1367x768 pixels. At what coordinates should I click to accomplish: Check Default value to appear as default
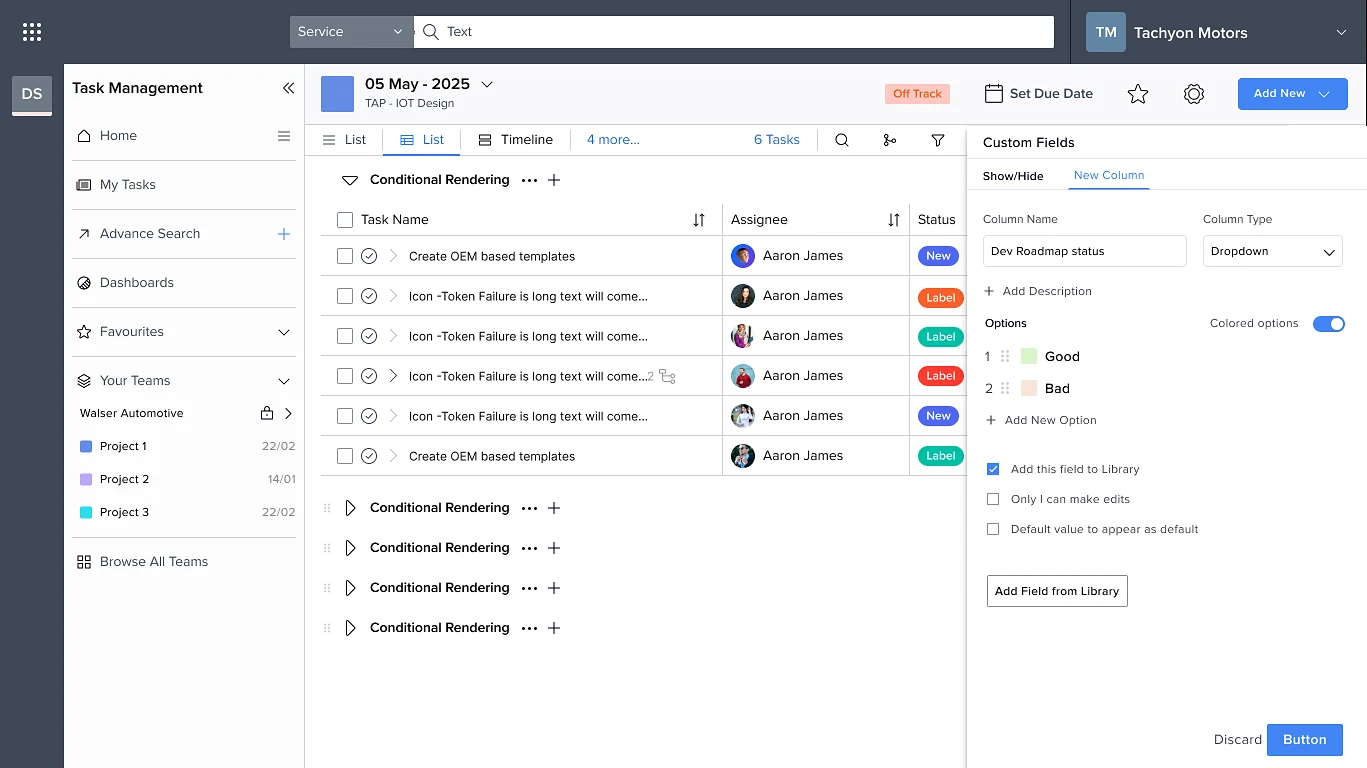point(993,529)
